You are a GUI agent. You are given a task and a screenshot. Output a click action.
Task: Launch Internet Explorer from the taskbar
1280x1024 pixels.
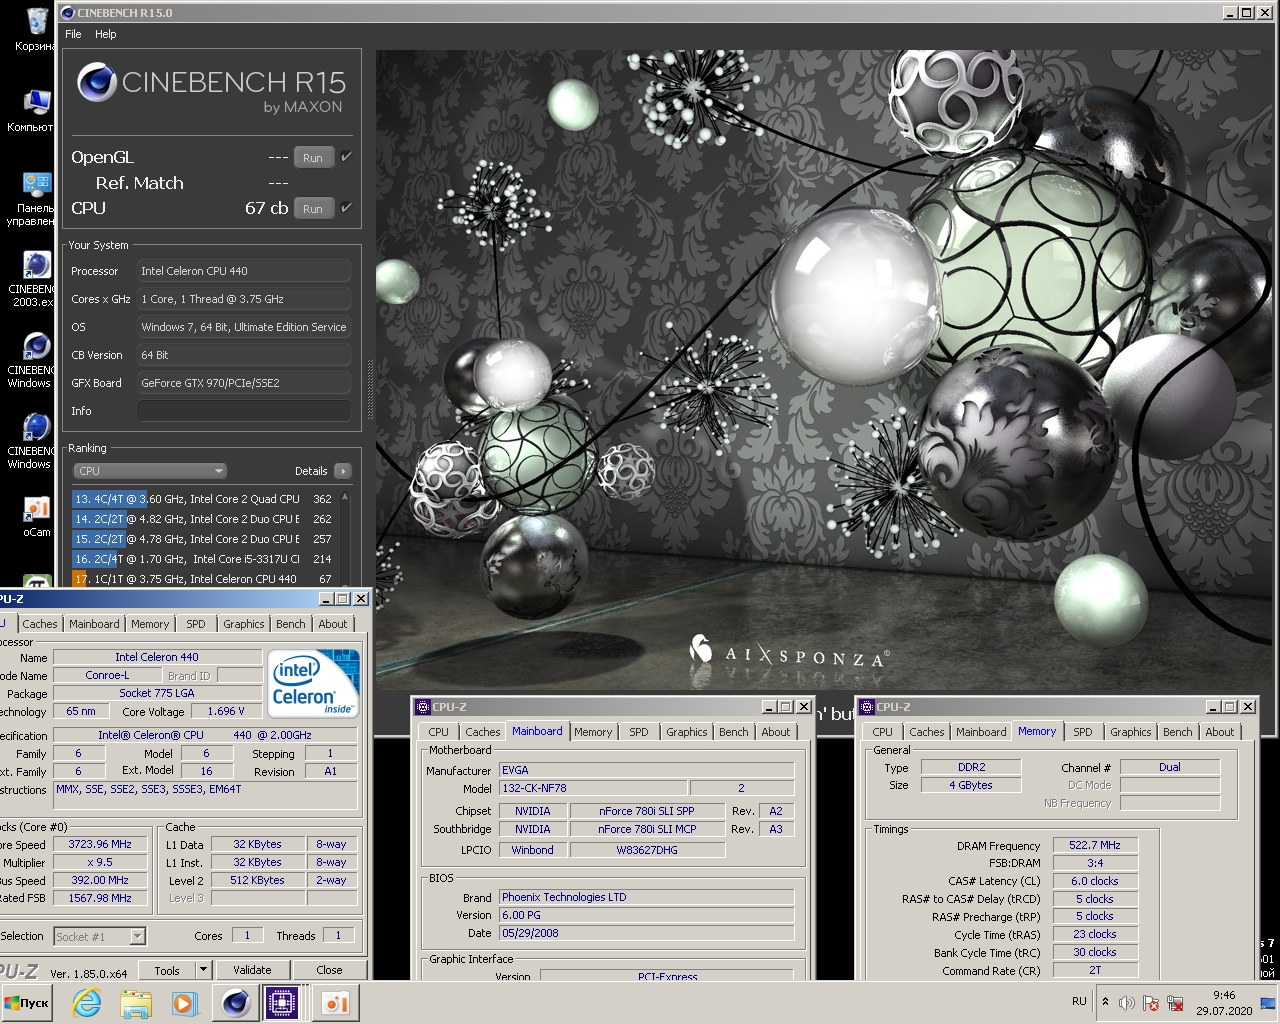tap(87, 1003)
